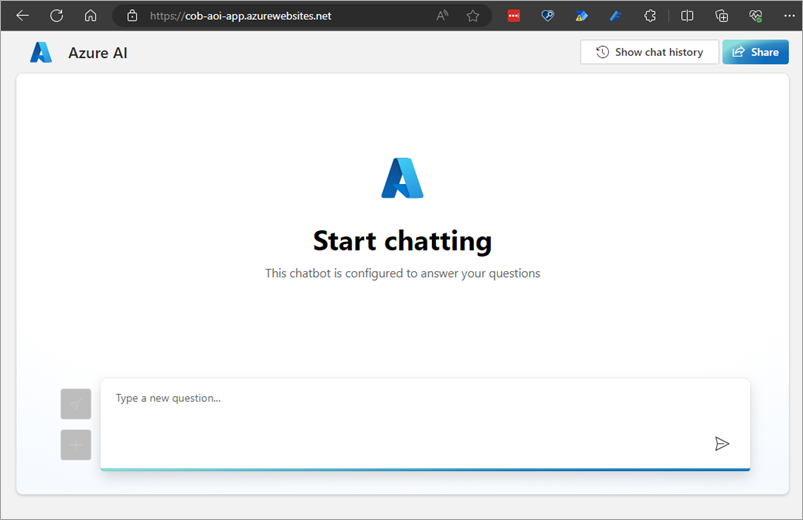803x520 pixels.
Task: Toggle split screen view icon
Action: coord(687,16)
